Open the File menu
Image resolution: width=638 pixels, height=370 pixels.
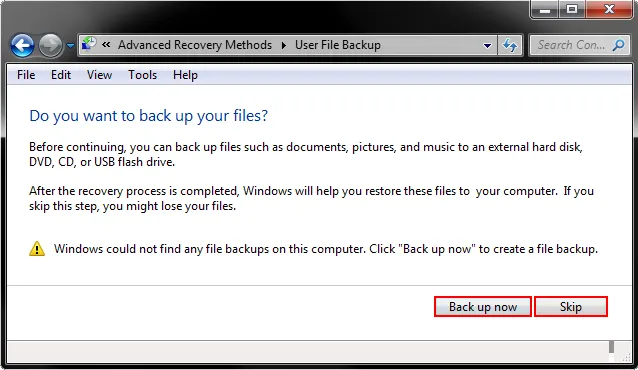tap(26, 75)
